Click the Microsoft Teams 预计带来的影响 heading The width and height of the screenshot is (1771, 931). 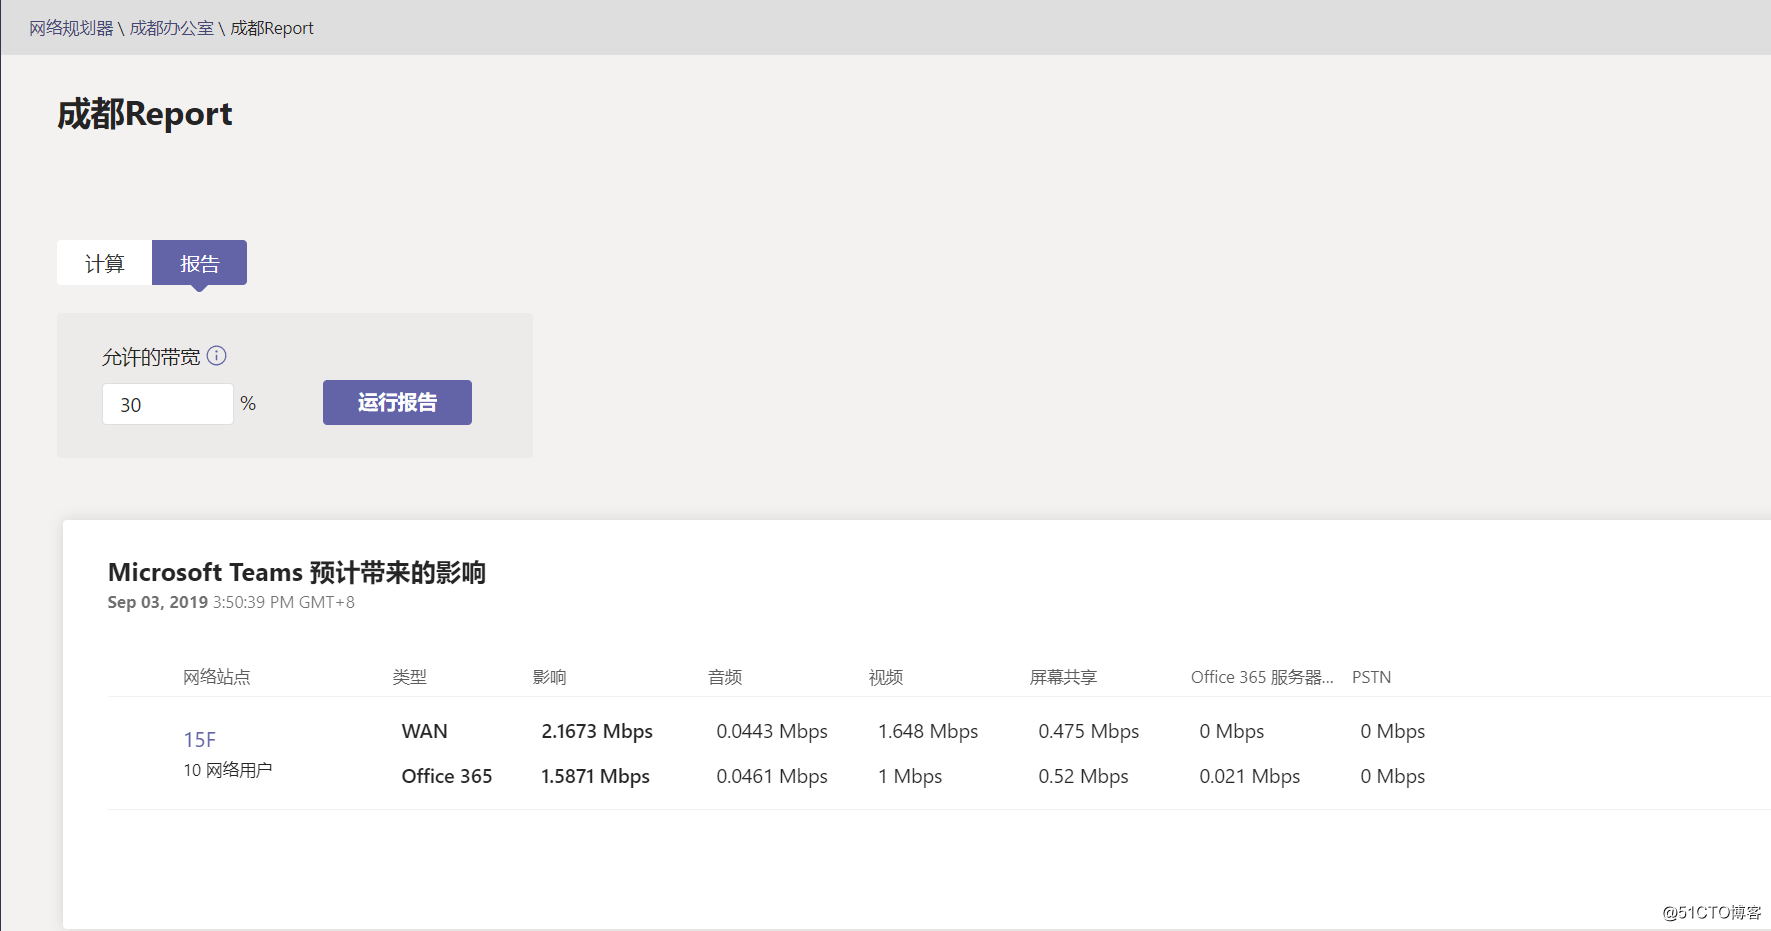point(297,572)
